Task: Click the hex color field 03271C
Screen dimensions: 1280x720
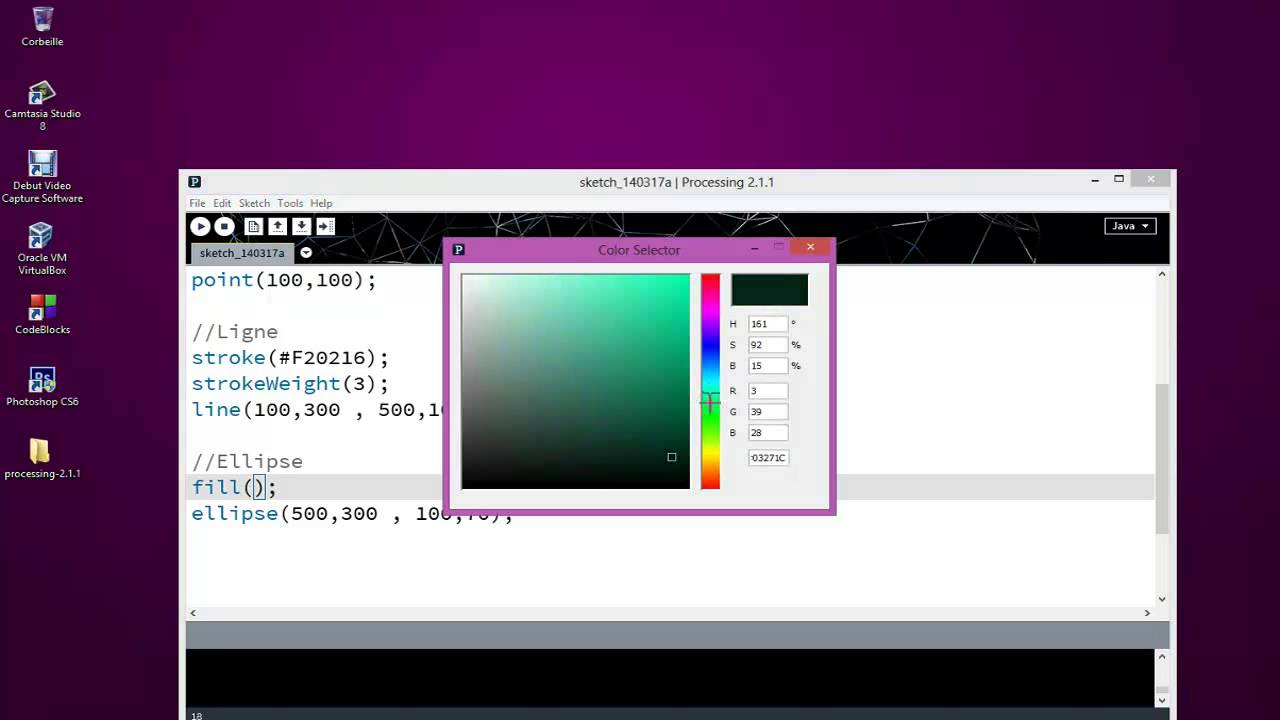Action: pos(768,458)
